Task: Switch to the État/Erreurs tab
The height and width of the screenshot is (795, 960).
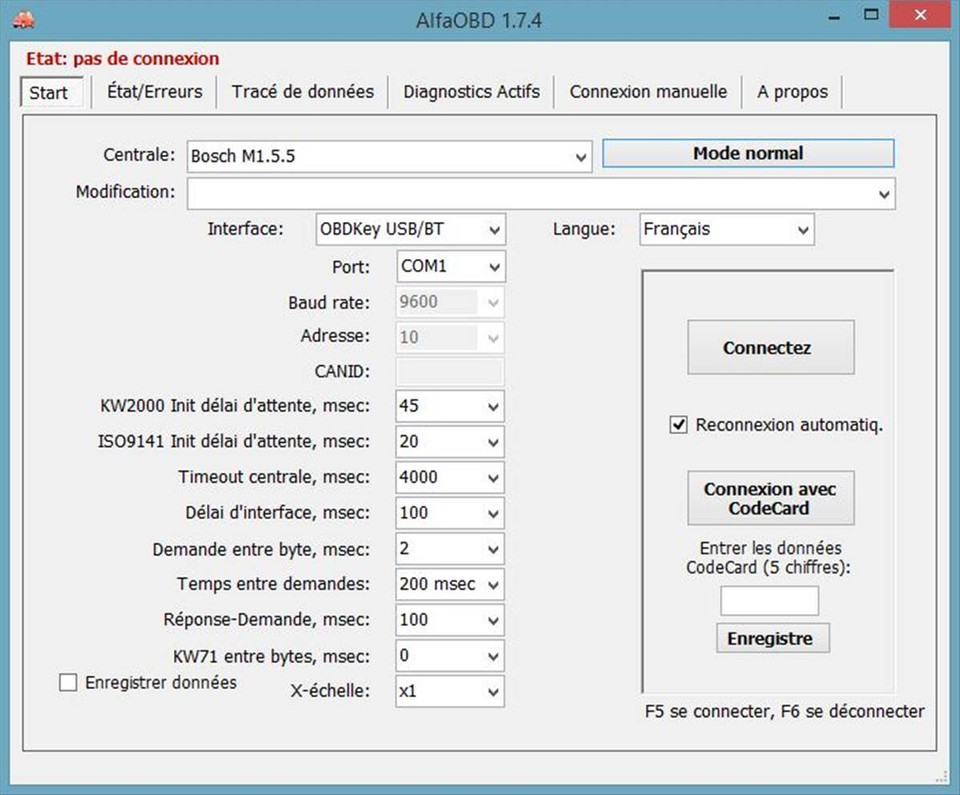Action: 154,91
